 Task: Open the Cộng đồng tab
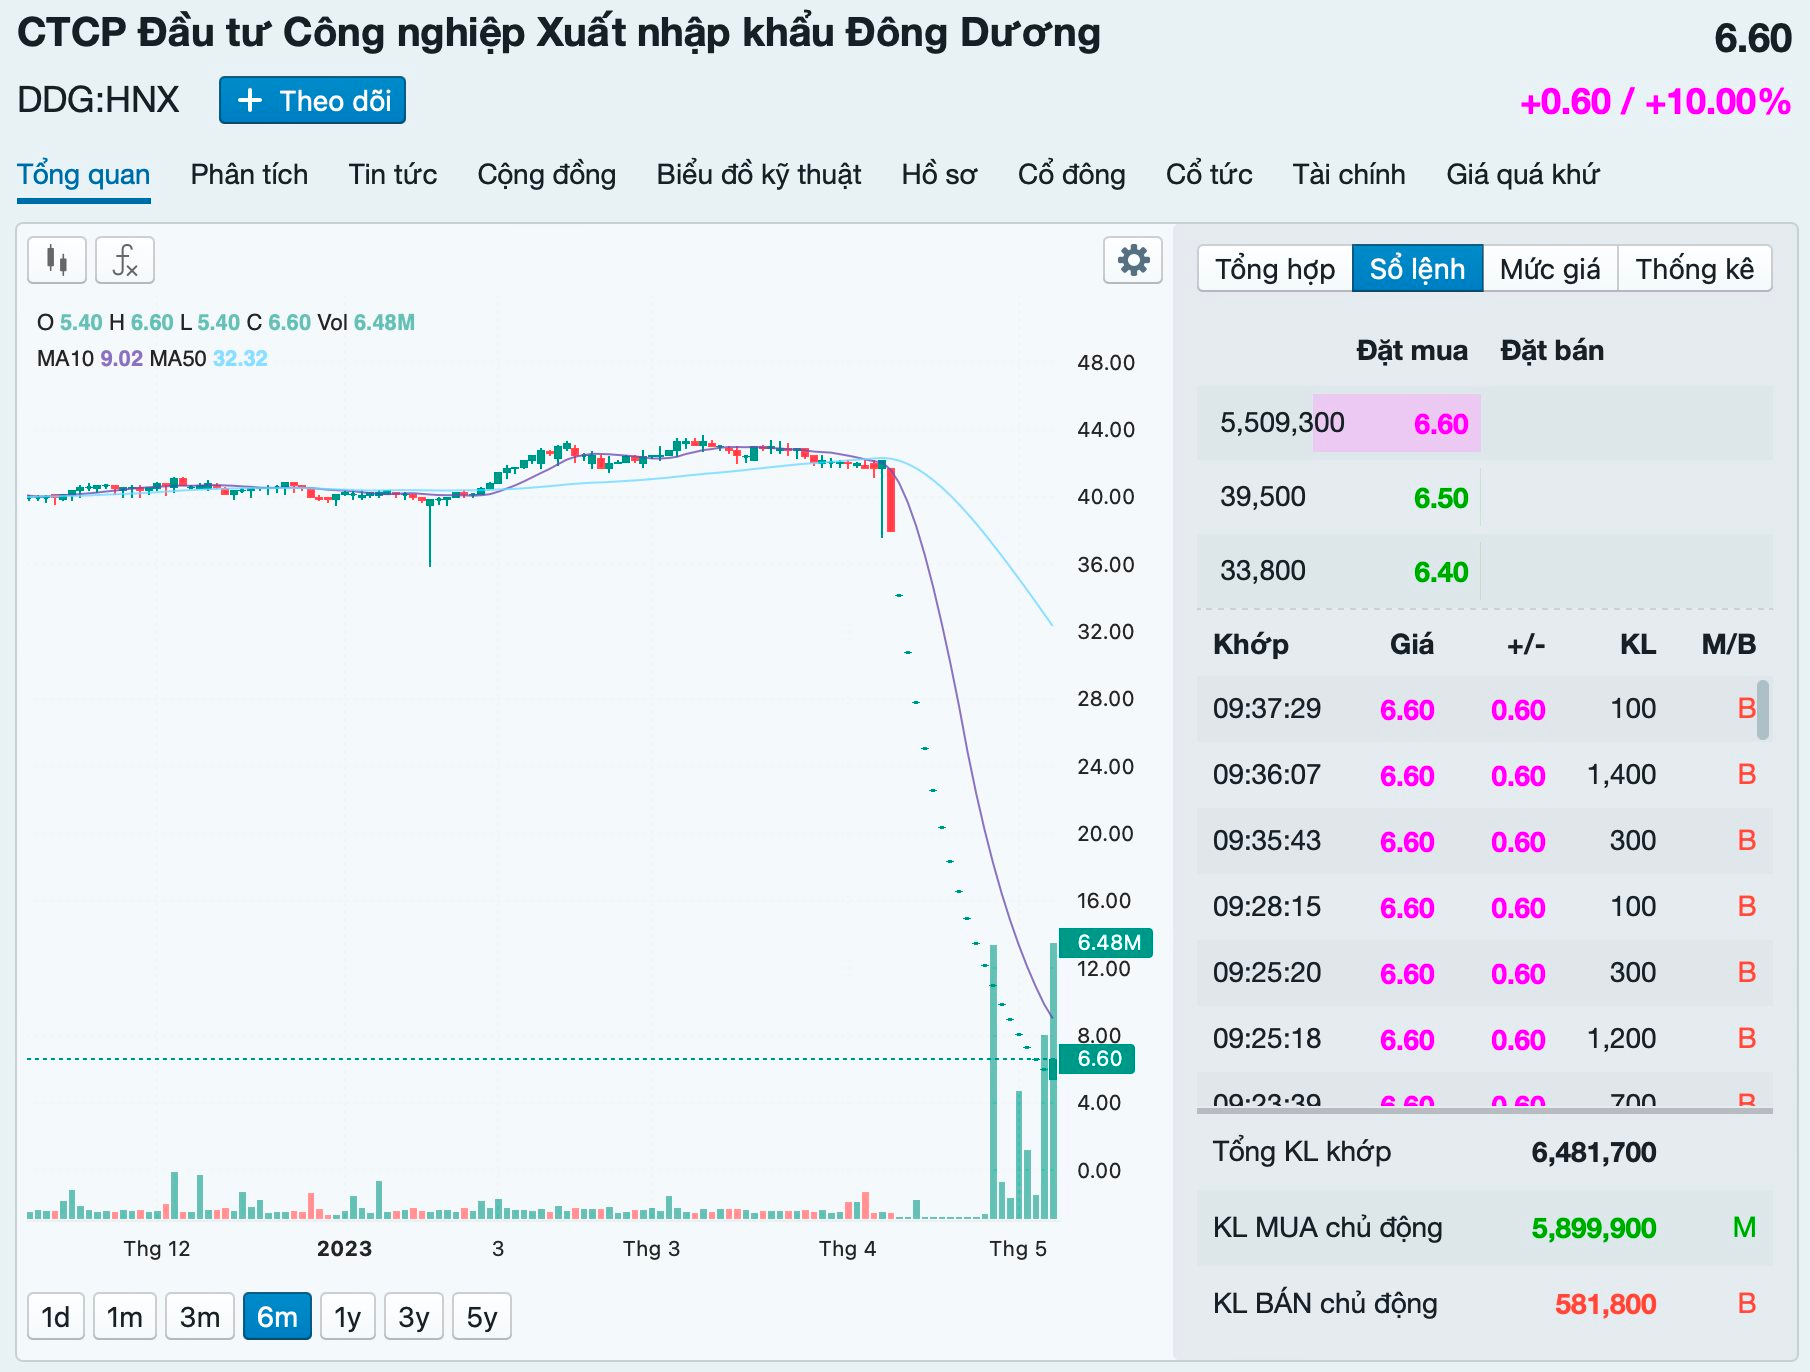click(x=546, y=175)
